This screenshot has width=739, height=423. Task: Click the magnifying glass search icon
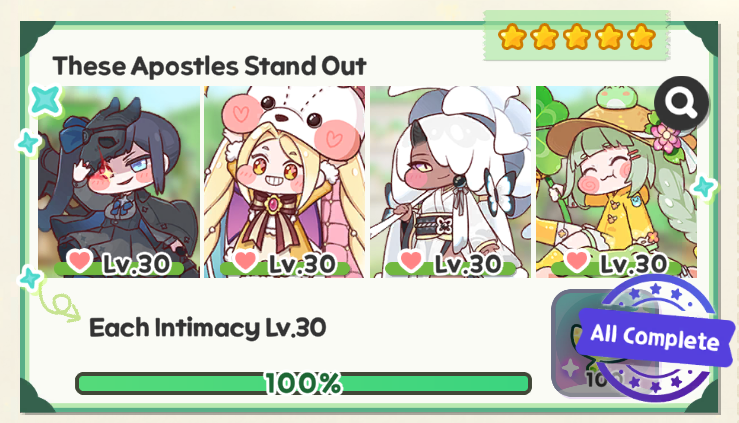click(682, 102)
